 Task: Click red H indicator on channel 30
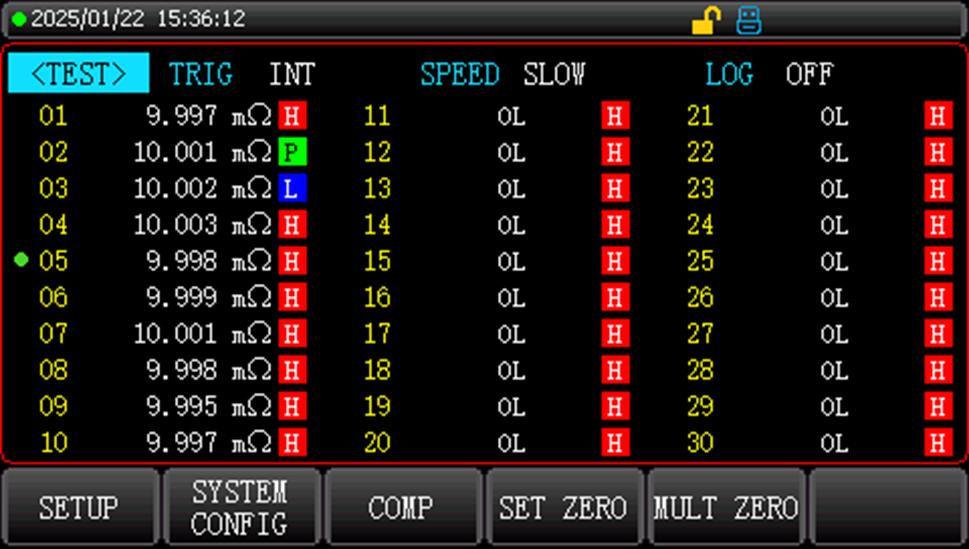click(x=938, y=443)
